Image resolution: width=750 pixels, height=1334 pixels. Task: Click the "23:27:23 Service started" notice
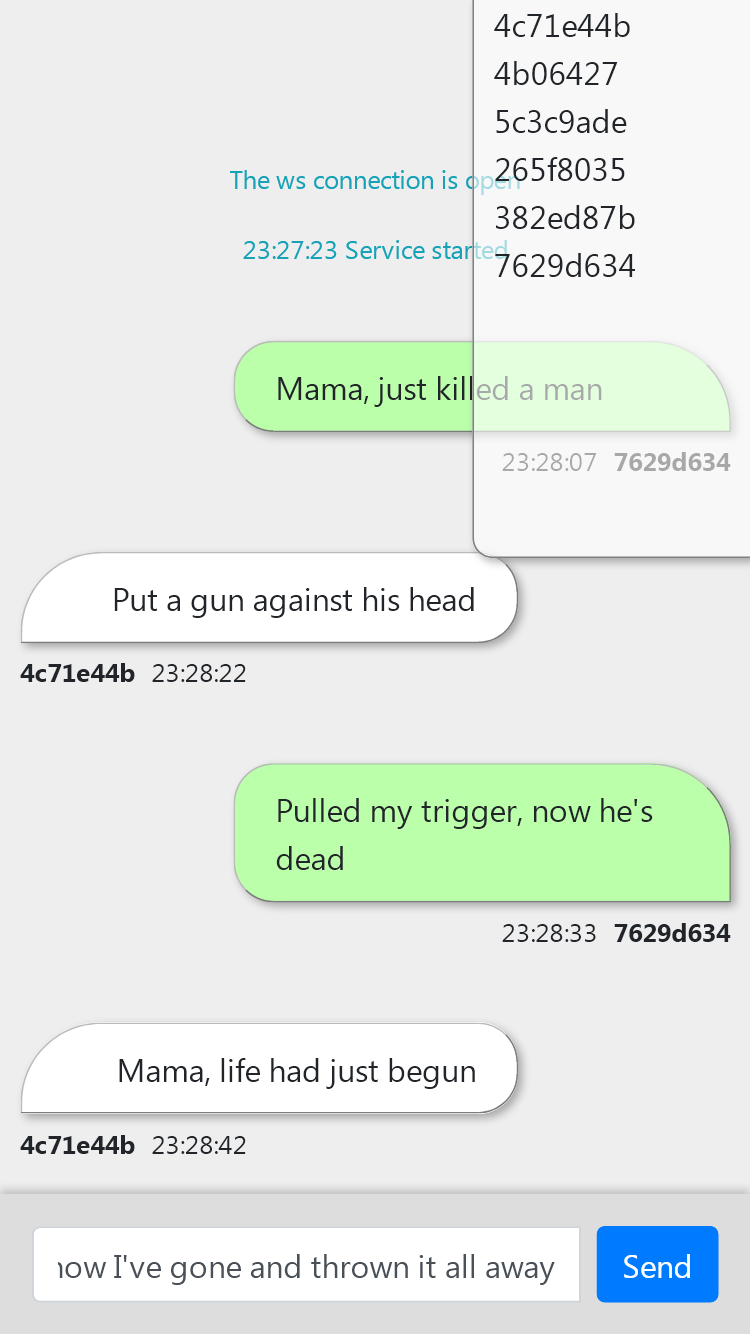coord(375,250)
